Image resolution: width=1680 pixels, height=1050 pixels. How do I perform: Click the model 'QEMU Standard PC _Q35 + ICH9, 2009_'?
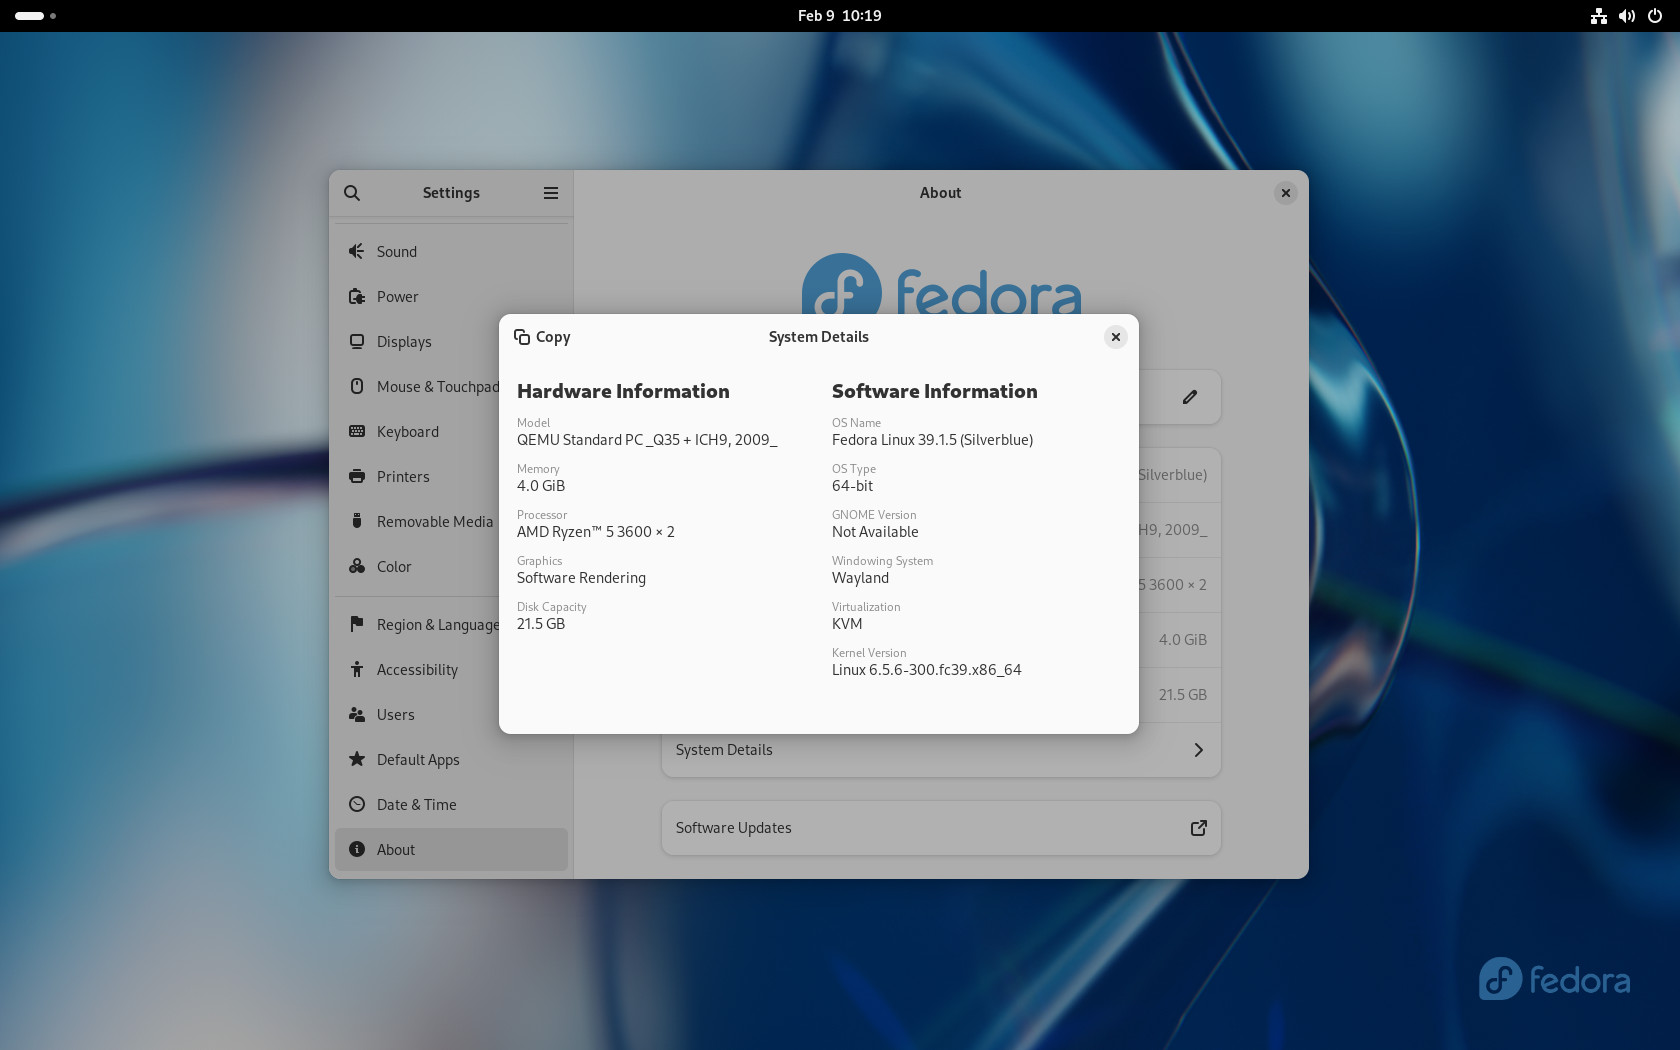tap(647, 440)
